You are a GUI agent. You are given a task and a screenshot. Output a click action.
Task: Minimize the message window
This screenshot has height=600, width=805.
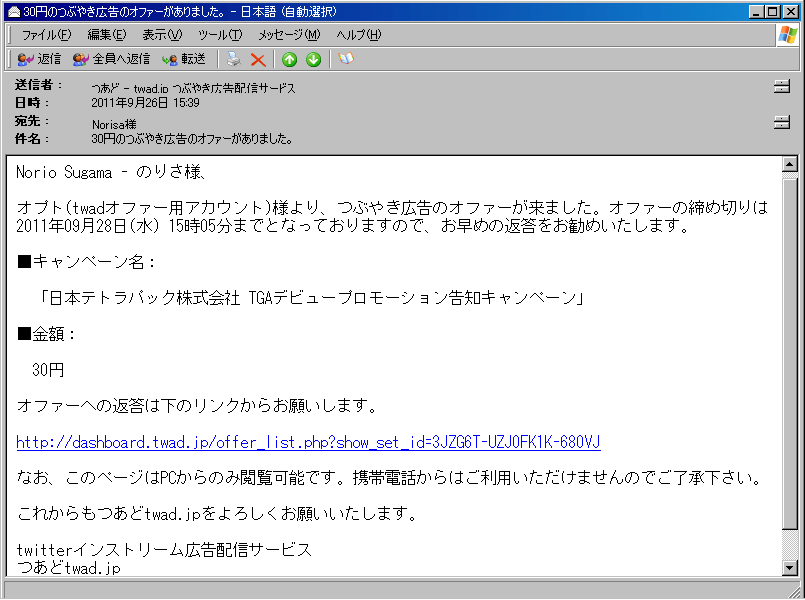756,11
